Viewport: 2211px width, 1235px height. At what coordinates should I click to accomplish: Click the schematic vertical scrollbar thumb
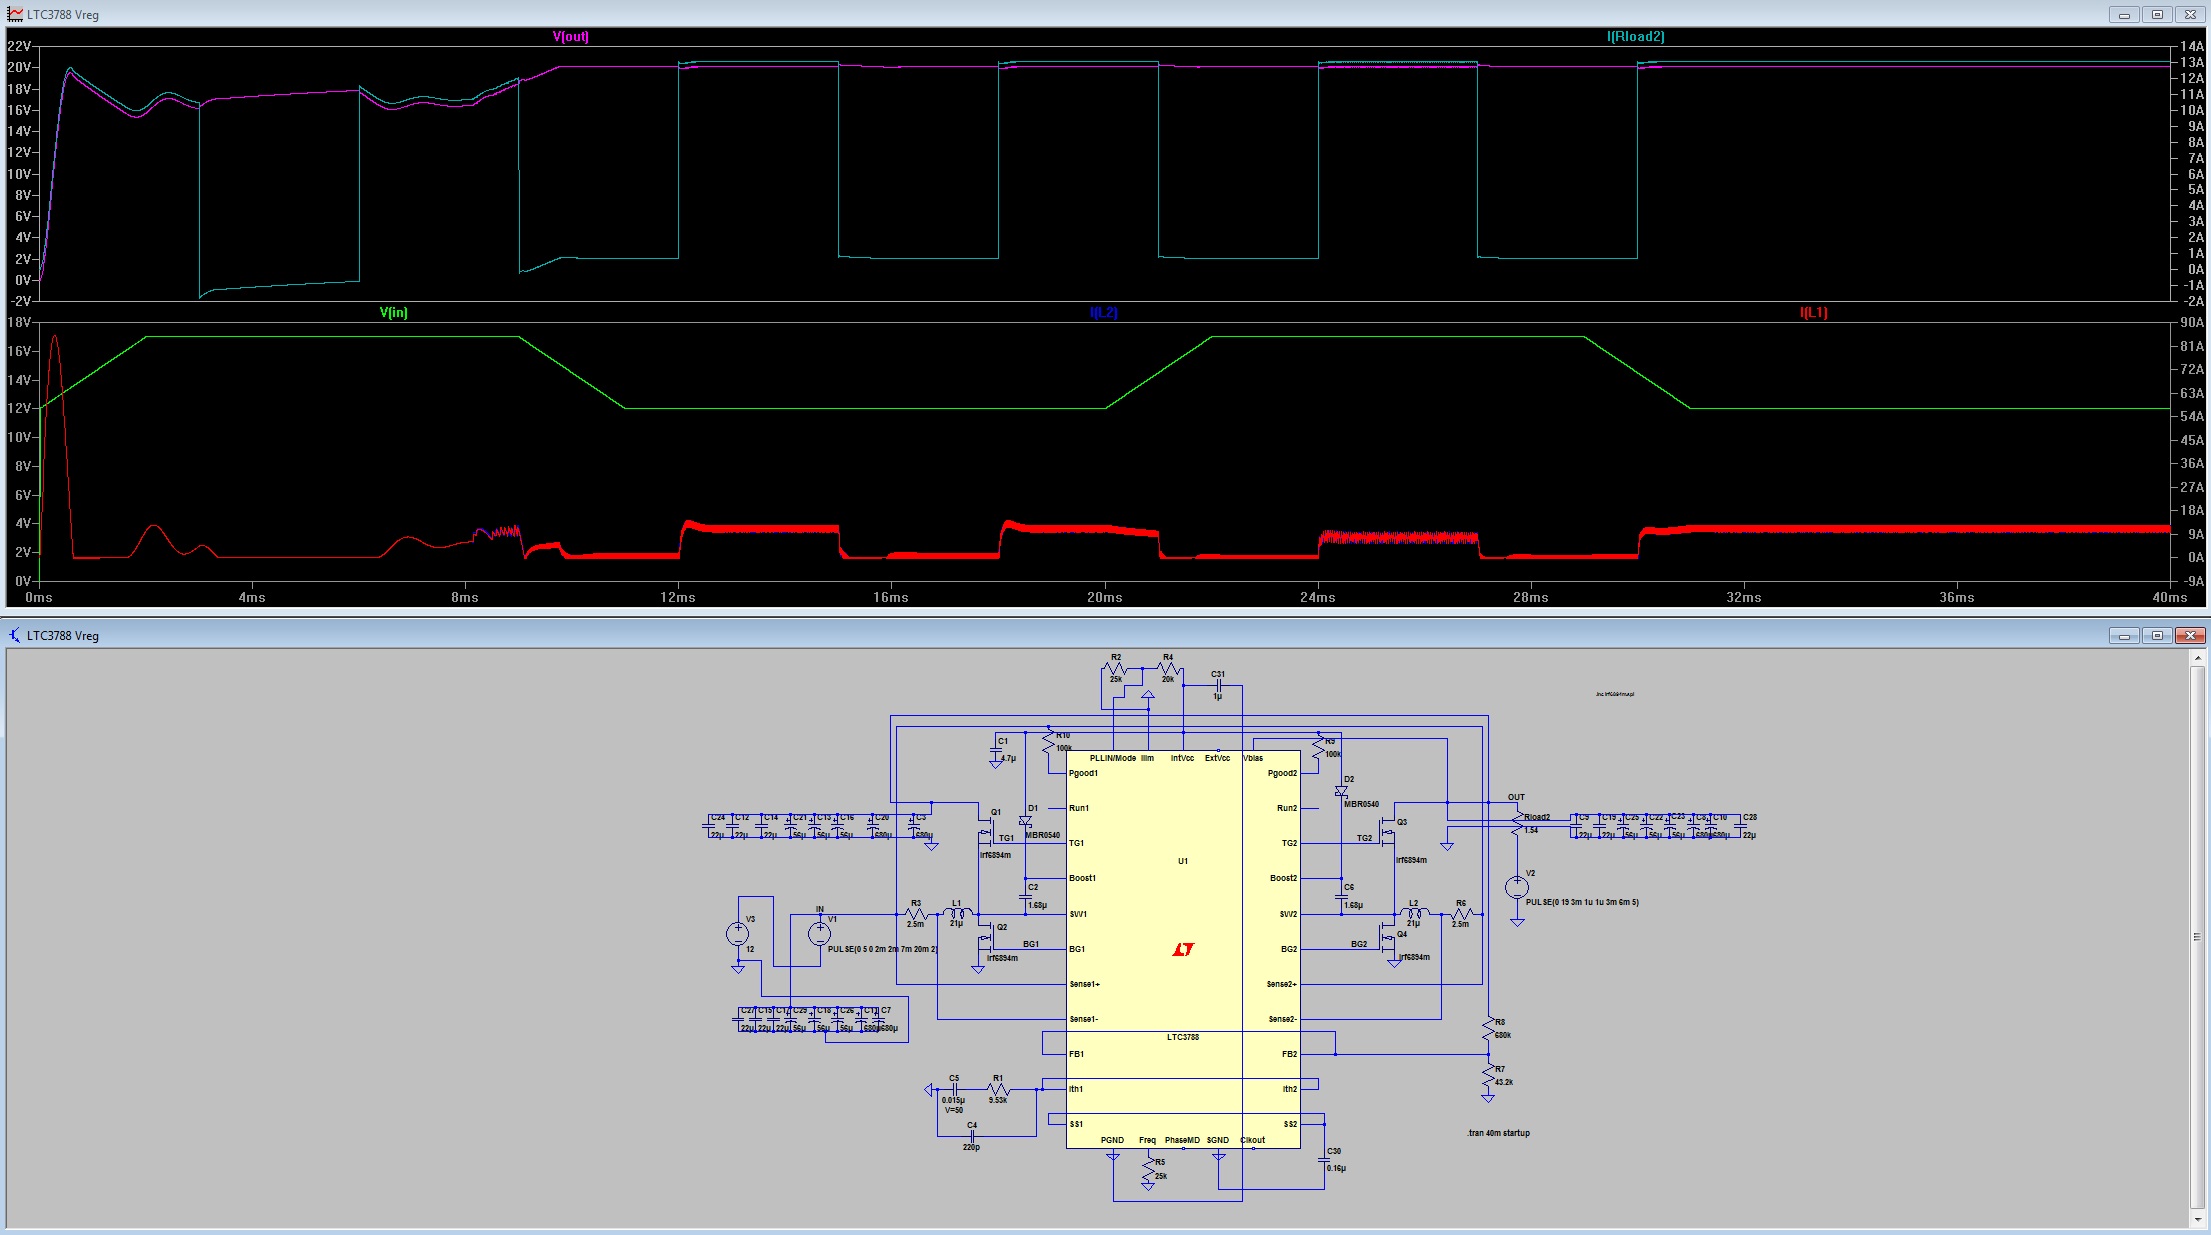2196,938
